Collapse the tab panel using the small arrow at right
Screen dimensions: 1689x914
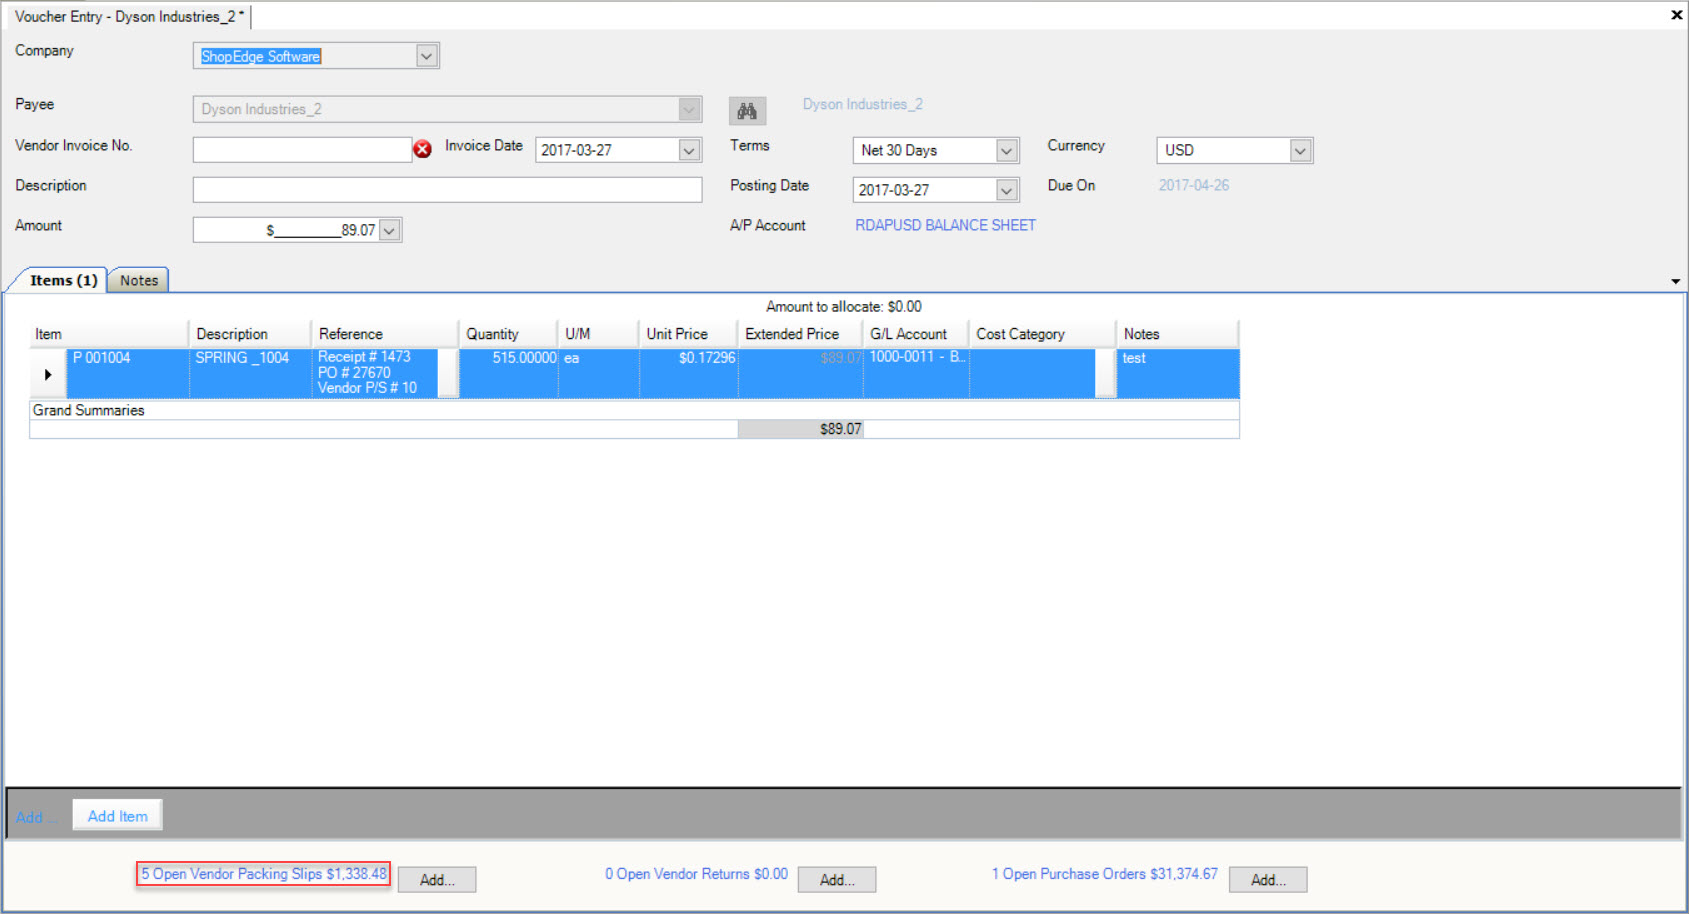[1676, 282]
